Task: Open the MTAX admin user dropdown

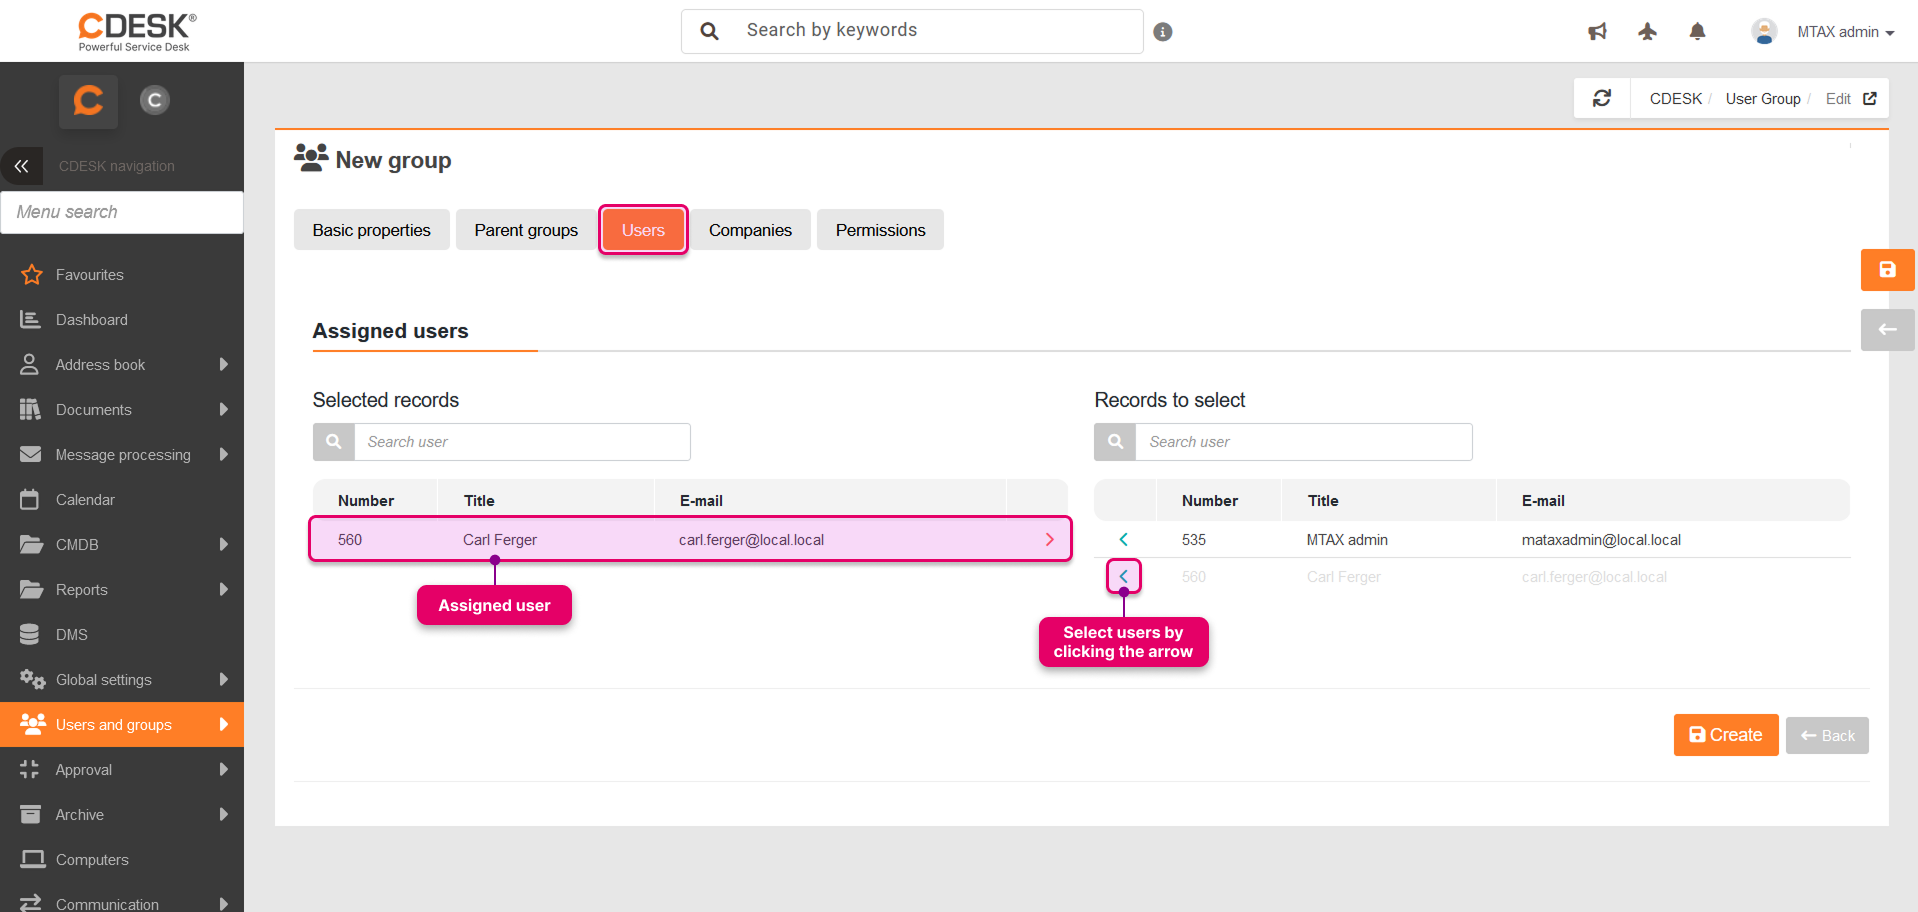Action: click(1845, 32)
